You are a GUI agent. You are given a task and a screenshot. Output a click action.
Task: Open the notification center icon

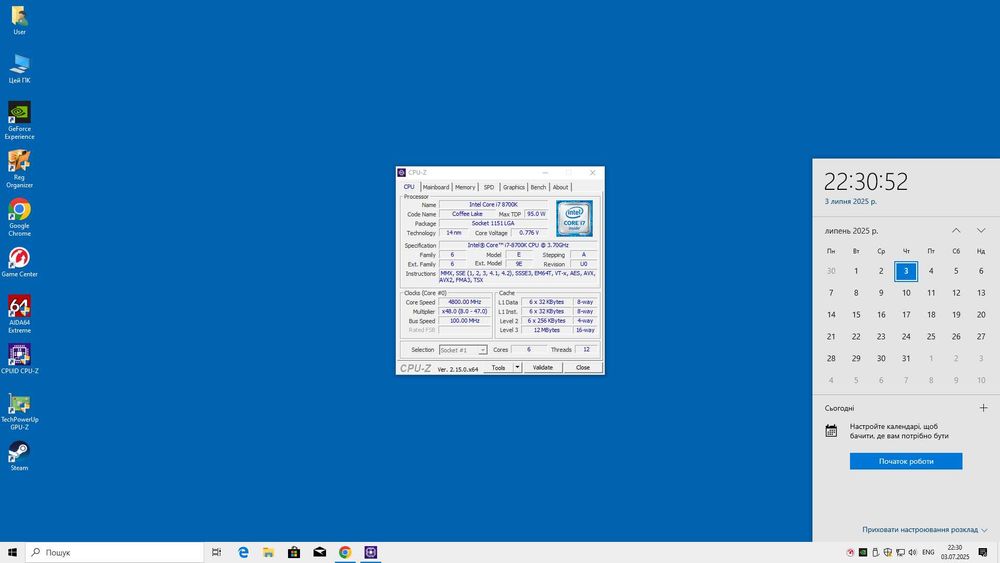pyautogui.click(x=983, y=552)
